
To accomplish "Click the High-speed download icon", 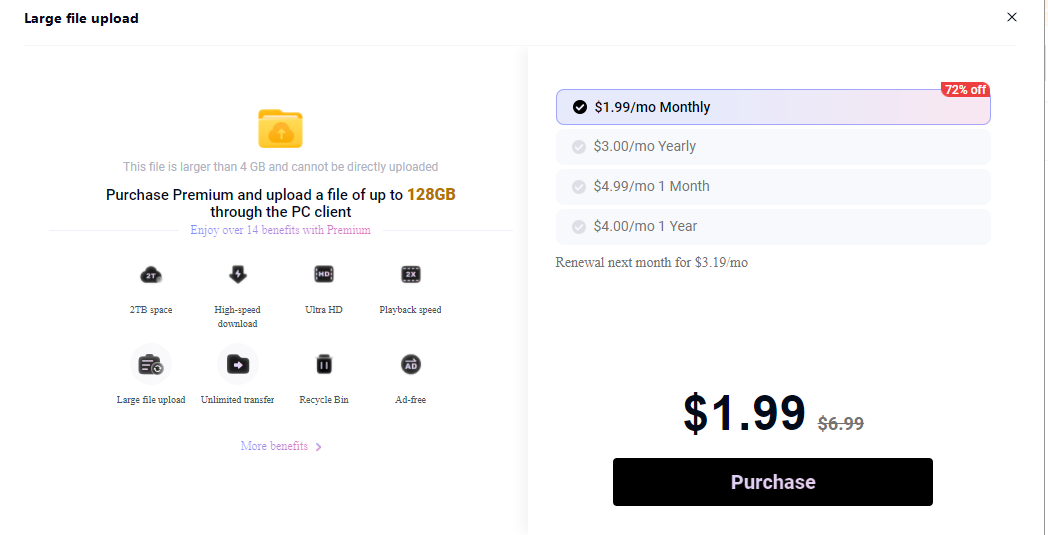I will click(237, 275).
